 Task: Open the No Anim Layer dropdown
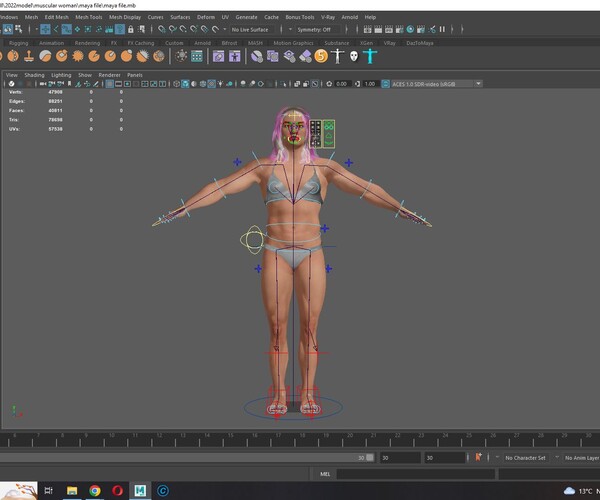pyautogui.click(x=582, y=458)
